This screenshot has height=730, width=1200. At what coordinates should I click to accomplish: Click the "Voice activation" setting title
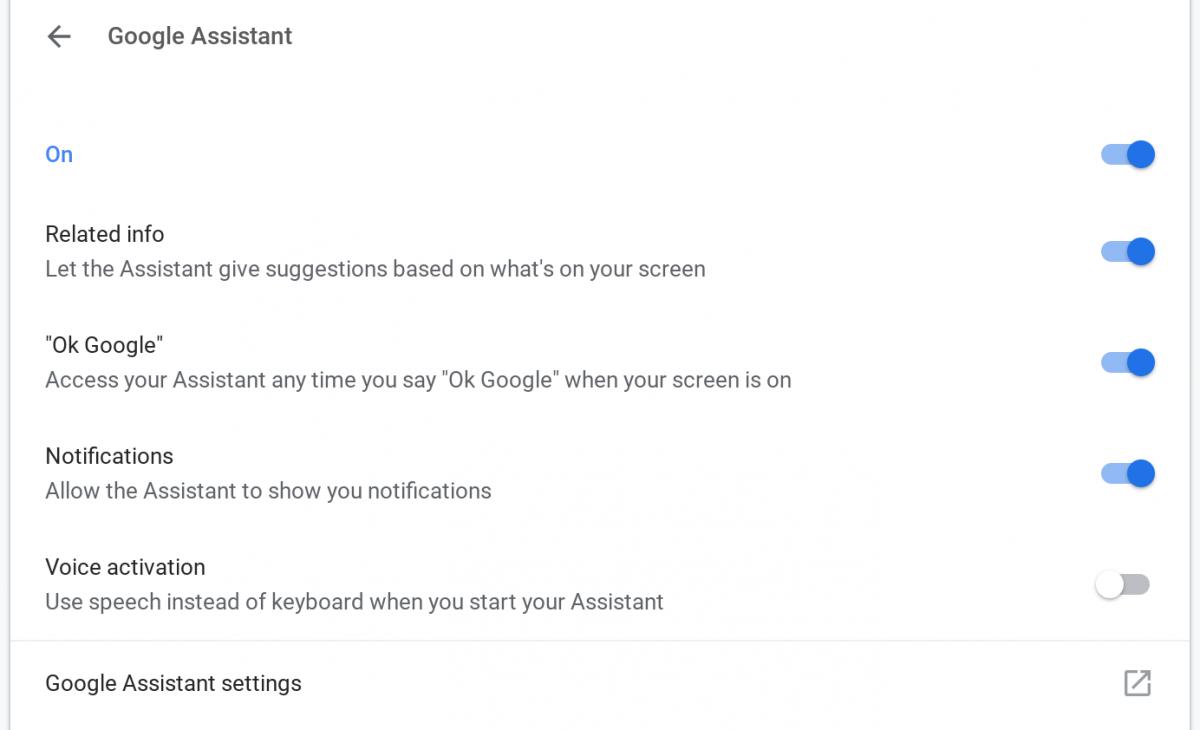(x=125, y=567)
